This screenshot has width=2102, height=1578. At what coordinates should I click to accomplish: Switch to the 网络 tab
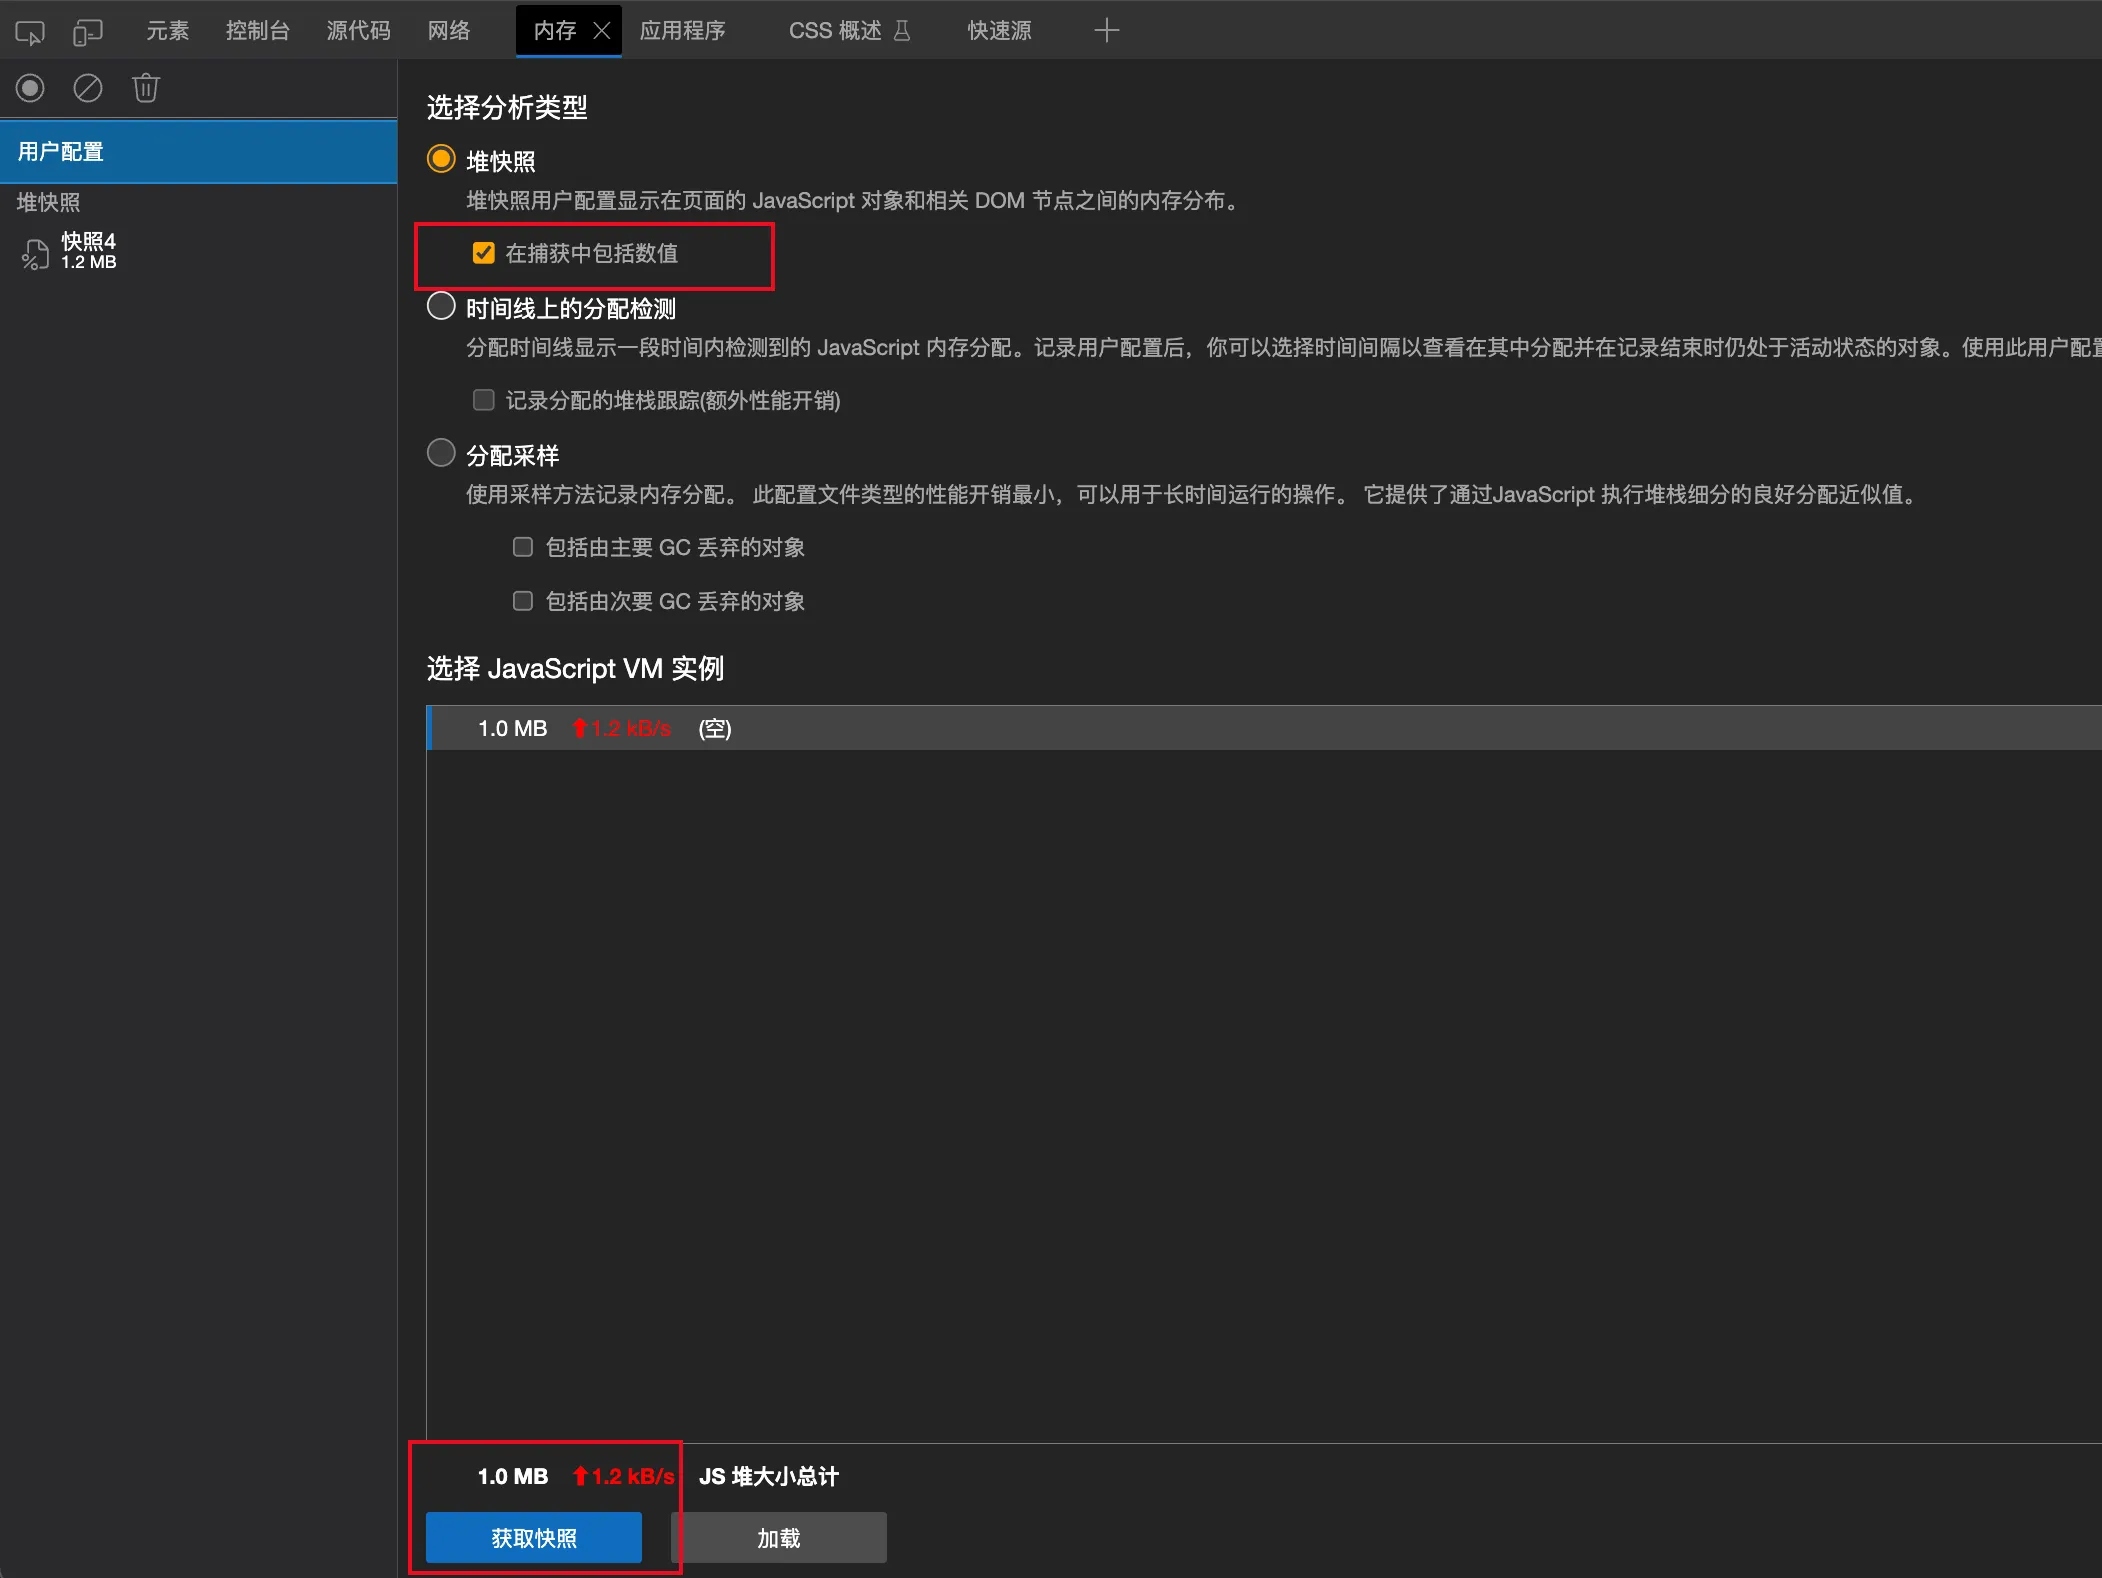pos(449,31)
